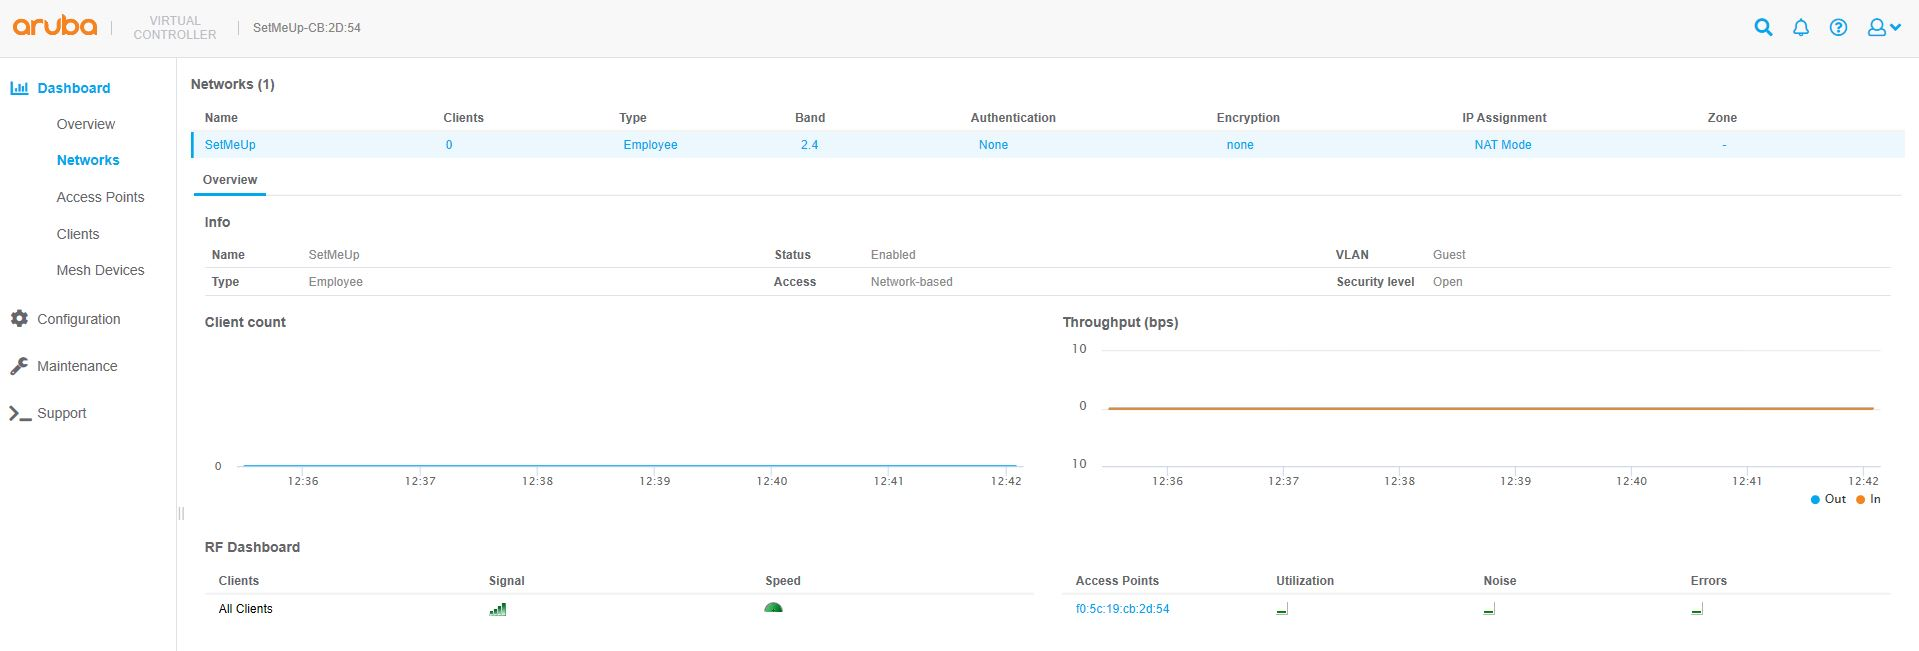Click the Aruba logo
Screen dimensions: 1919x651
pos(55,26)
